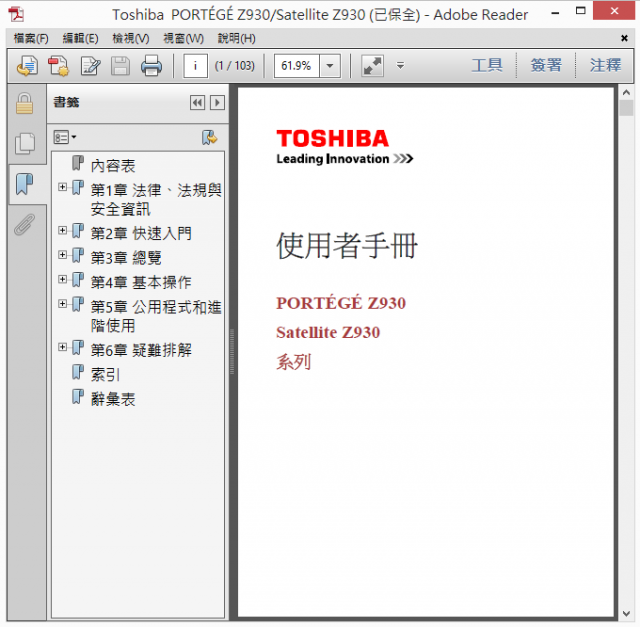The width and height of the screenshot is (640, 627).
Task: Open the 說明(H) menu
Action: point(236,38)
